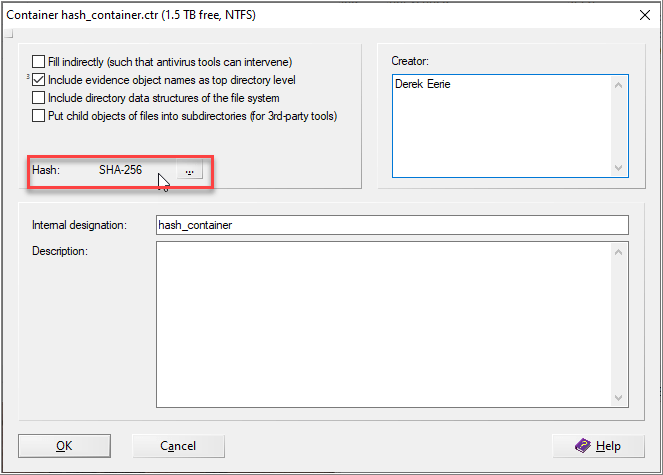Viewport: 663px width, 475px height.
Task: Click the Creator scrollbar track
Action: [x=619, y=126]
